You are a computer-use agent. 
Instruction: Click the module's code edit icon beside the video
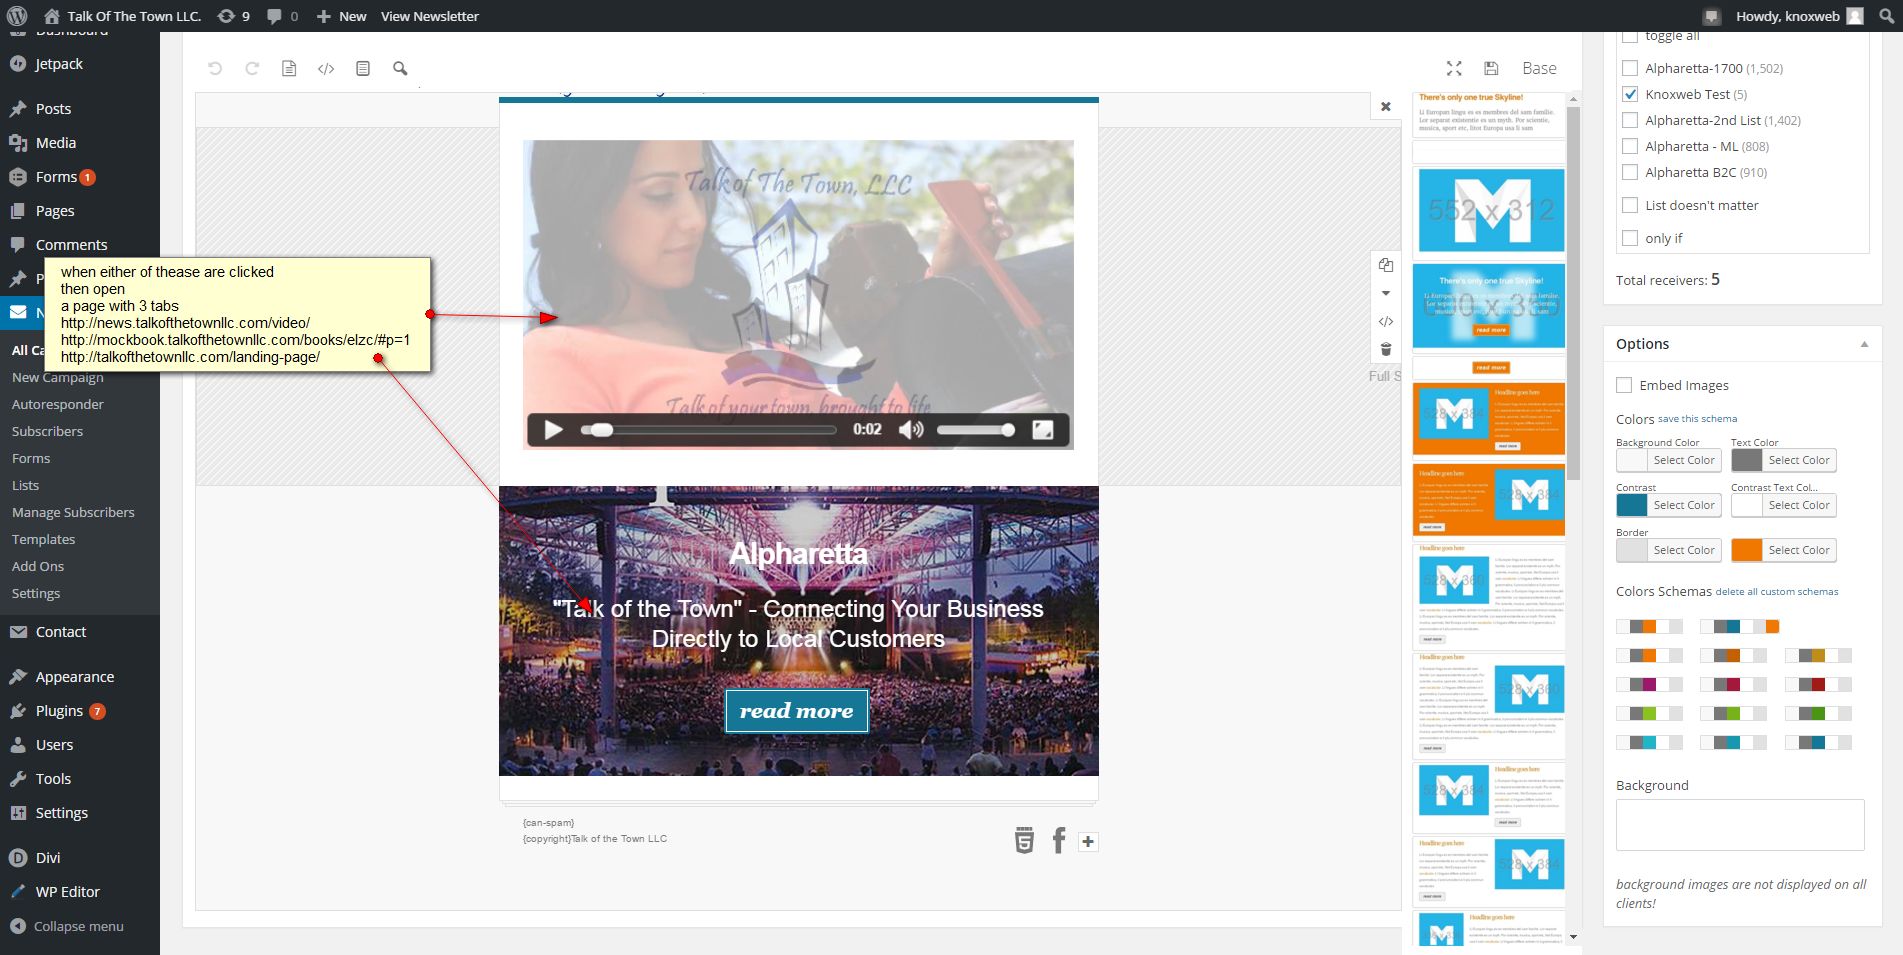coord(1386,321)
